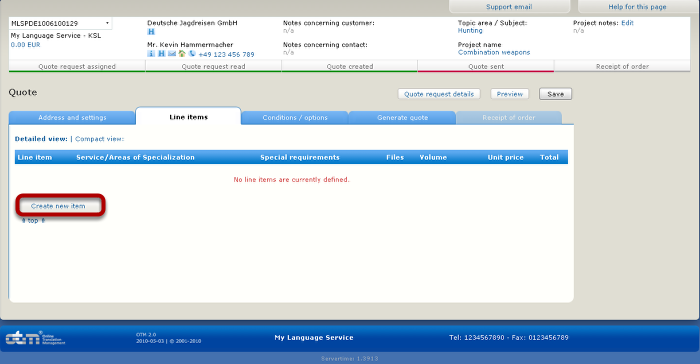Open the quote Preview
The width and height of the screenshot is (700, 364).
tap(509, 94)
